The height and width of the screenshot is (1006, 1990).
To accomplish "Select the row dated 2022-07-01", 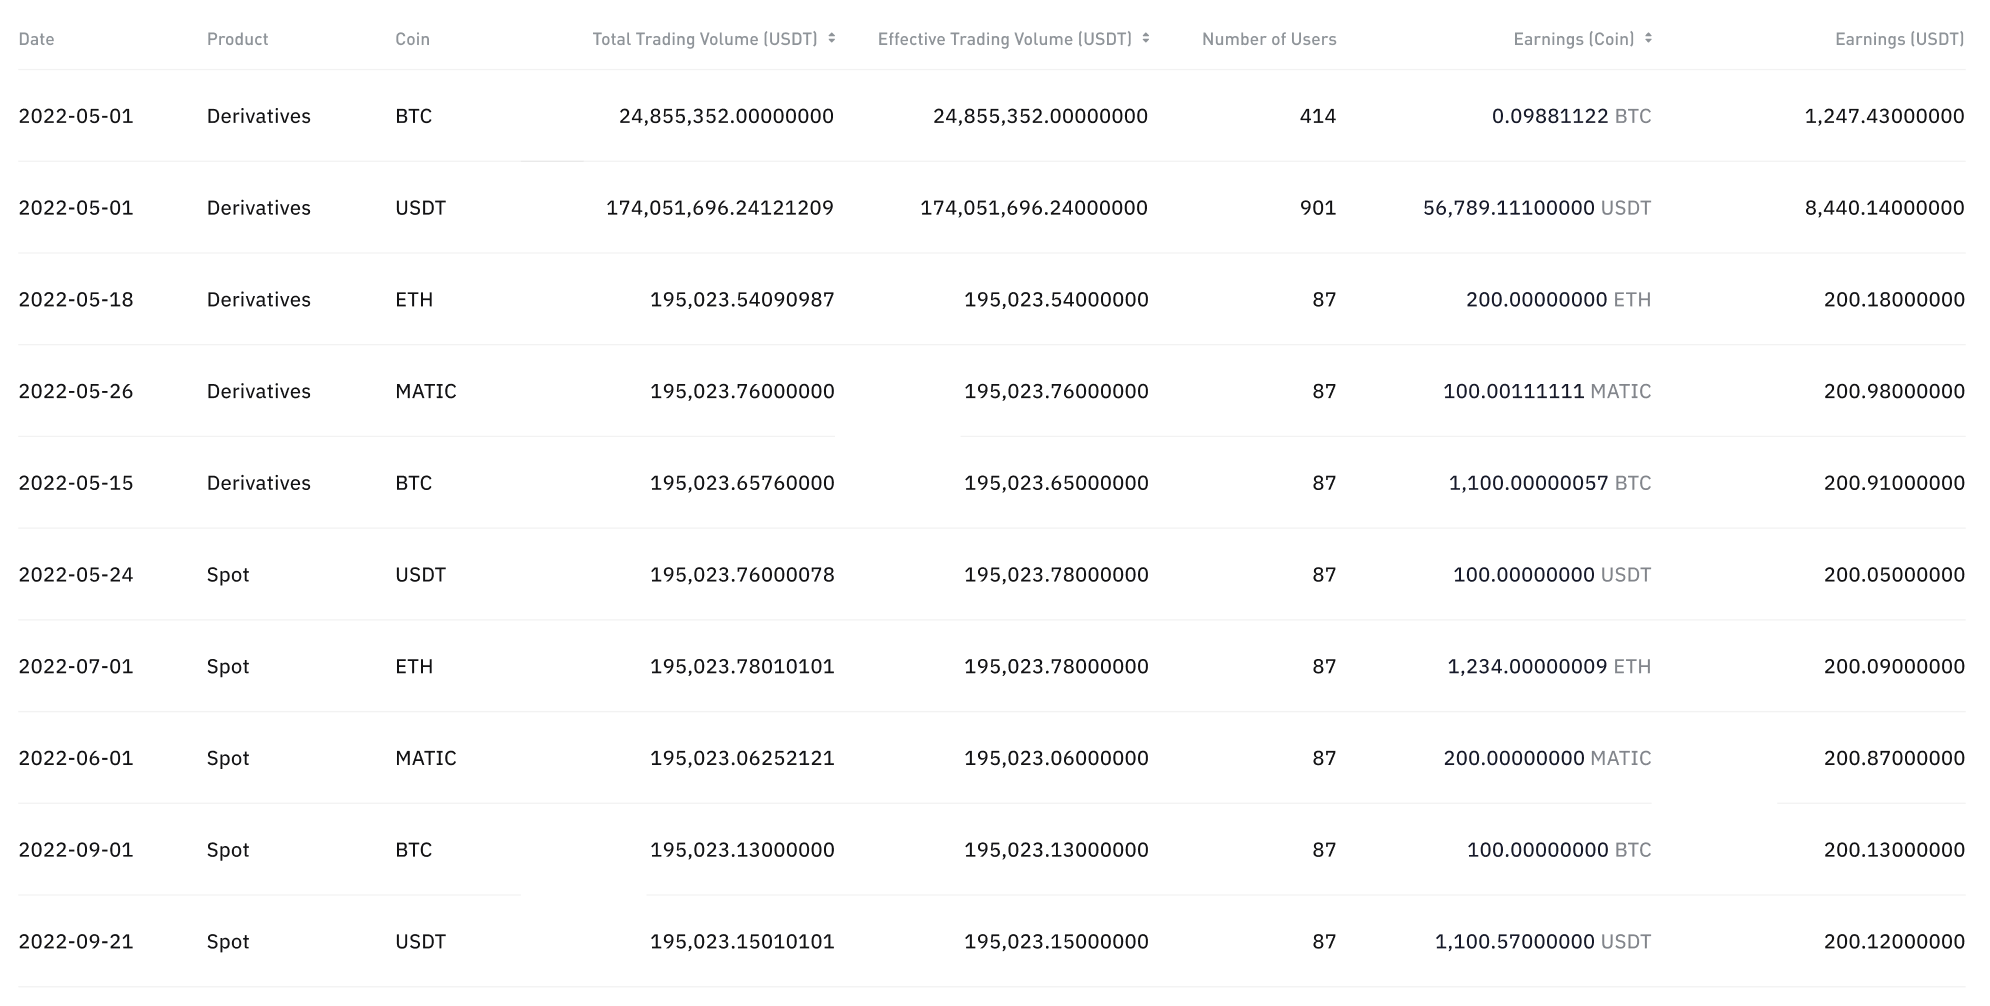I will pos(992,666).
